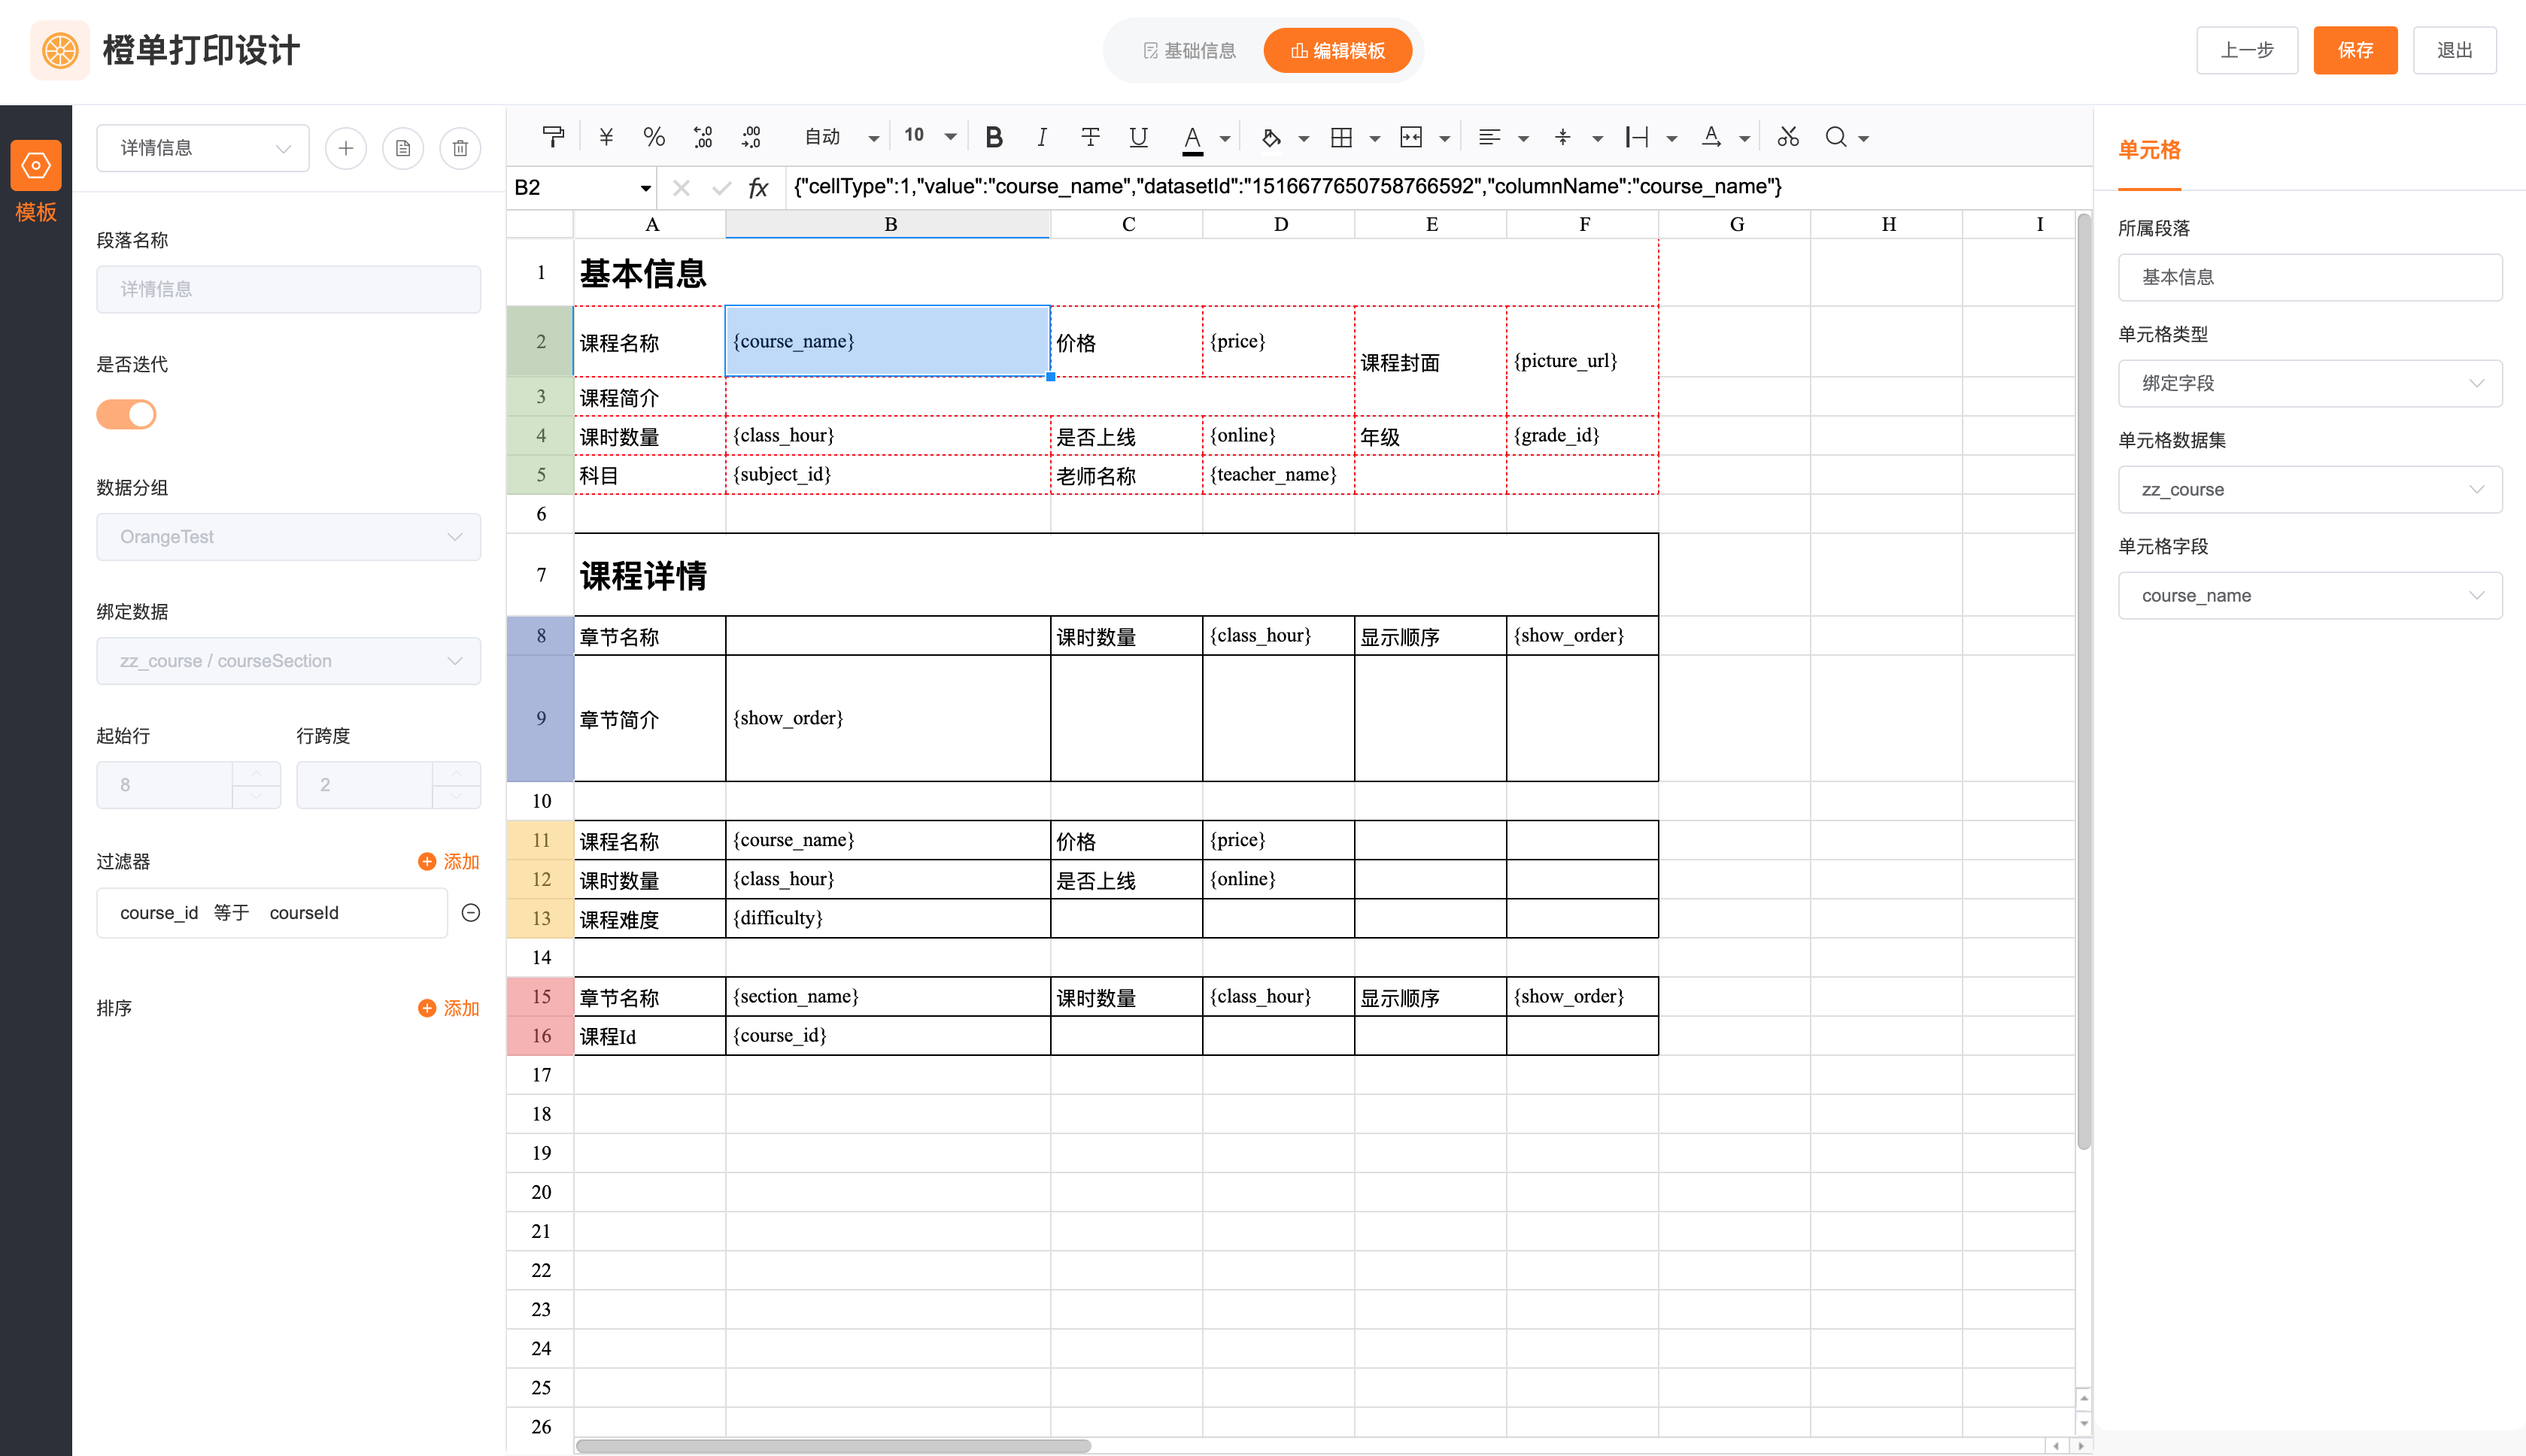Open the 单元格字段 course_name dropdown
The image size is (2526, 1456).
pyautogui.click(x=2309, y=595)
